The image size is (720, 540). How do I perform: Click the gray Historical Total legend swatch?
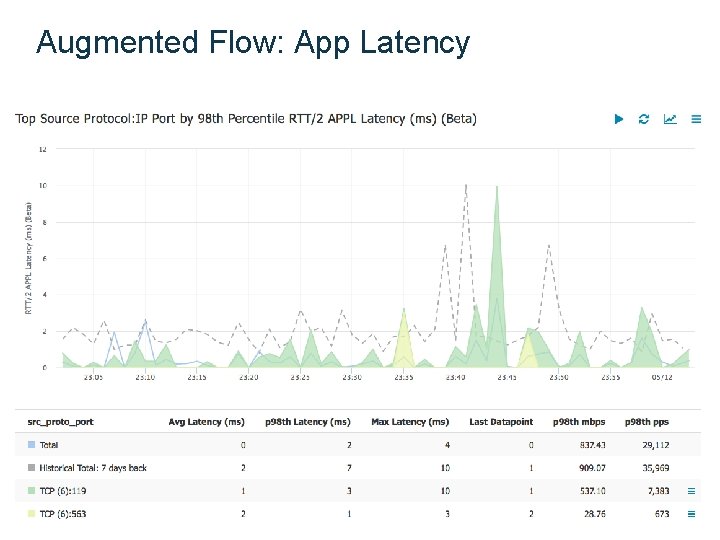pyautogui.click(x=31, y=468)
